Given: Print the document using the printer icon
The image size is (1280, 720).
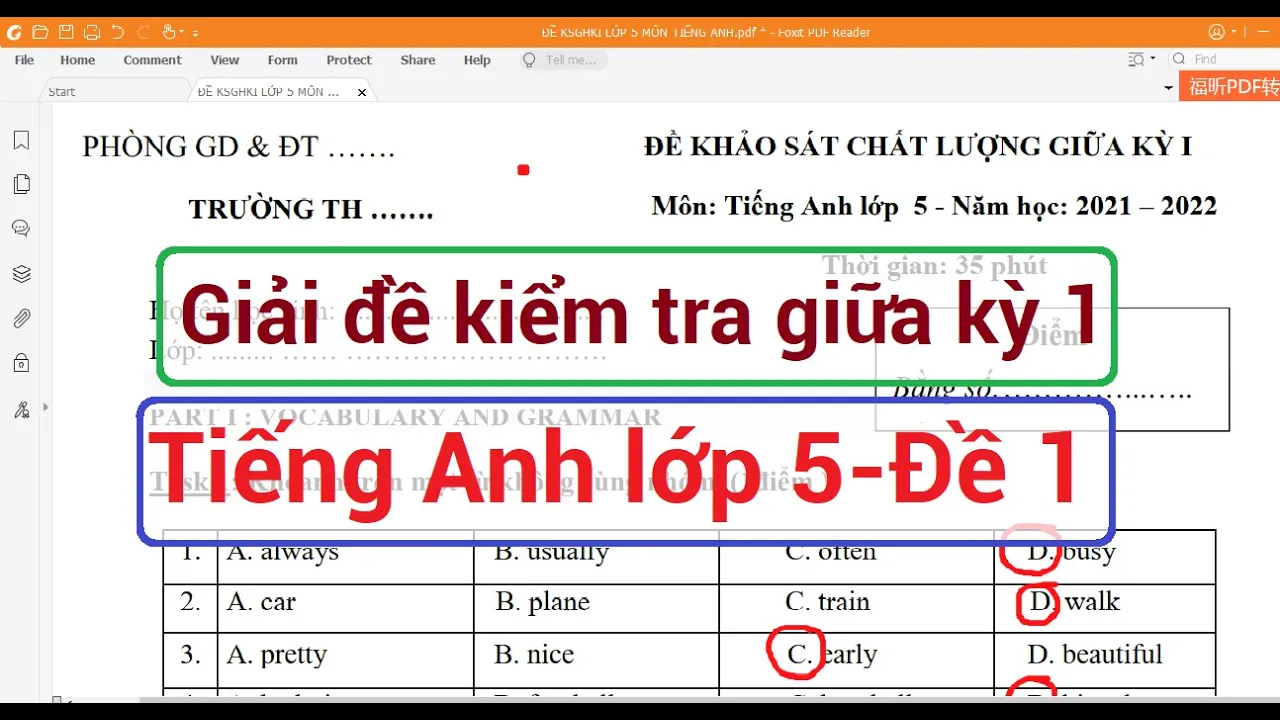Looking at the screenshot, I should tap(92, 32).
